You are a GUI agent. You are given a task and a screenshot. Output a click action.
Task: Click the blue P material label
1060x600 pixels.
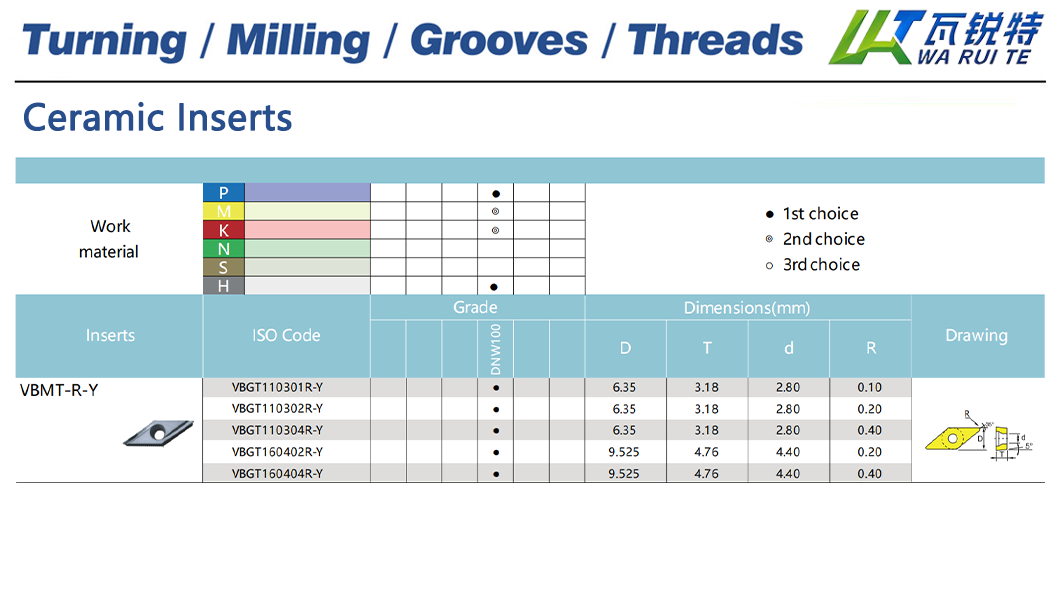point(223,193)
